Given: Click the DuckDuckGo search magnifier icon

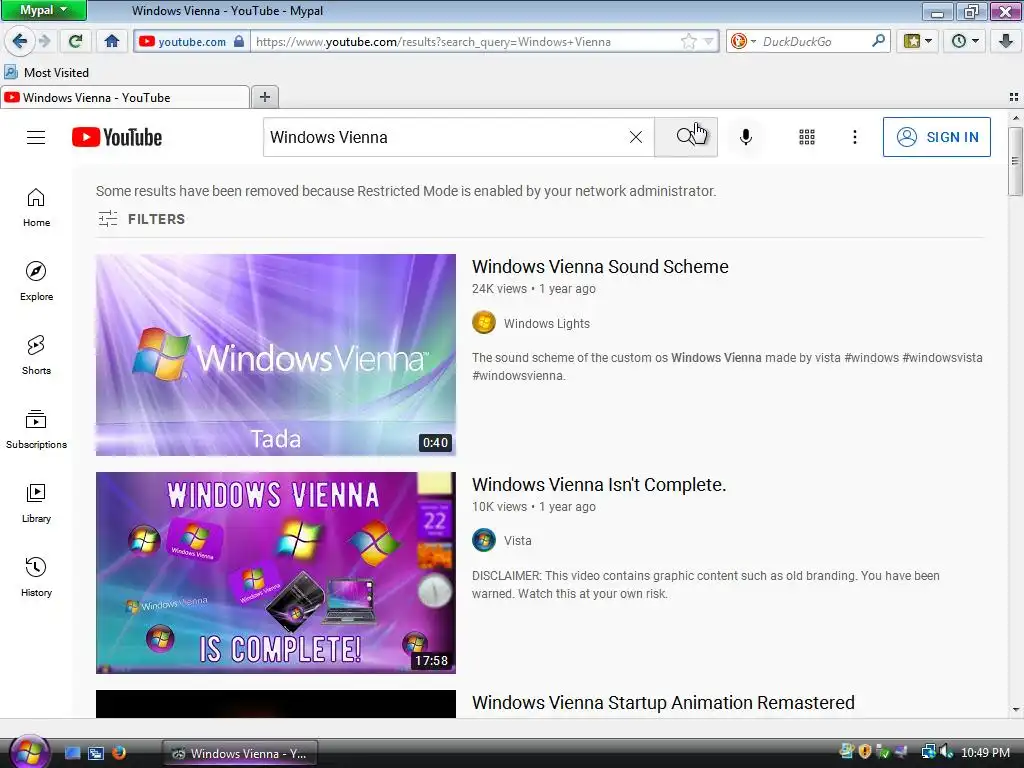Looking at the screenshot, I should [878, 41].
